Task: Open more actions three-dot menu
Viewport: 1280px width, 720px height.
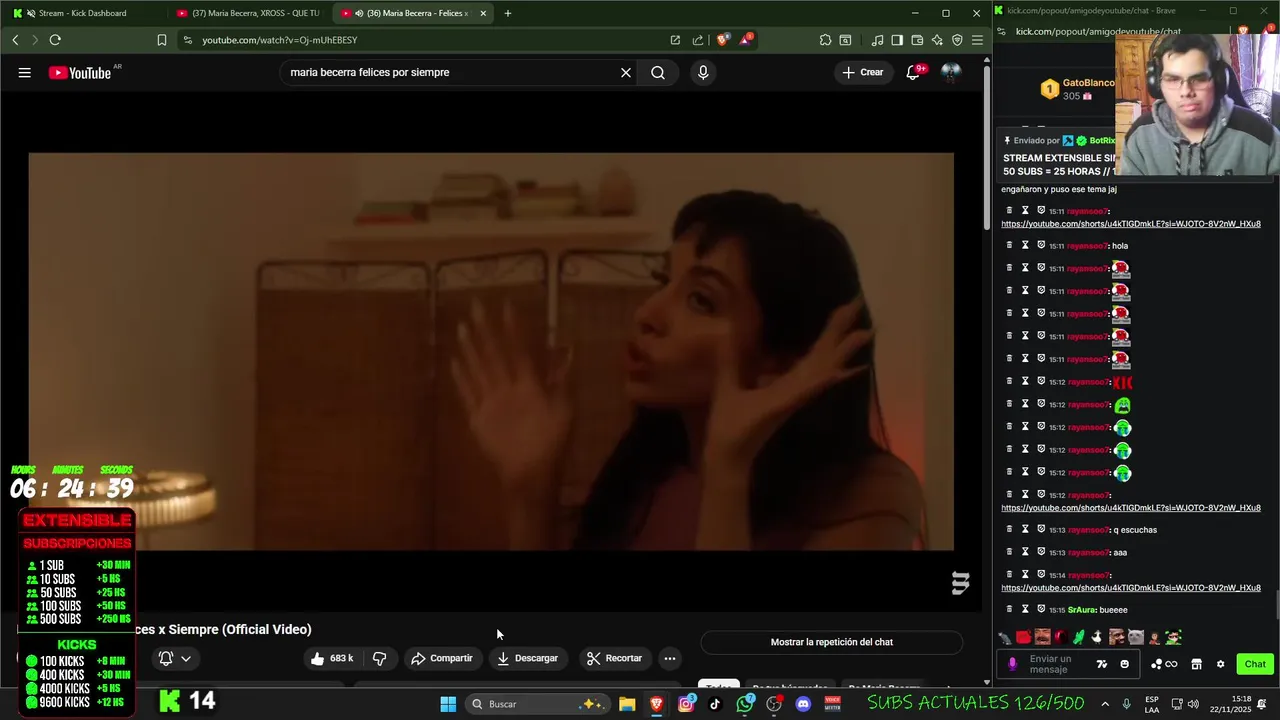Action: point(670,658)
